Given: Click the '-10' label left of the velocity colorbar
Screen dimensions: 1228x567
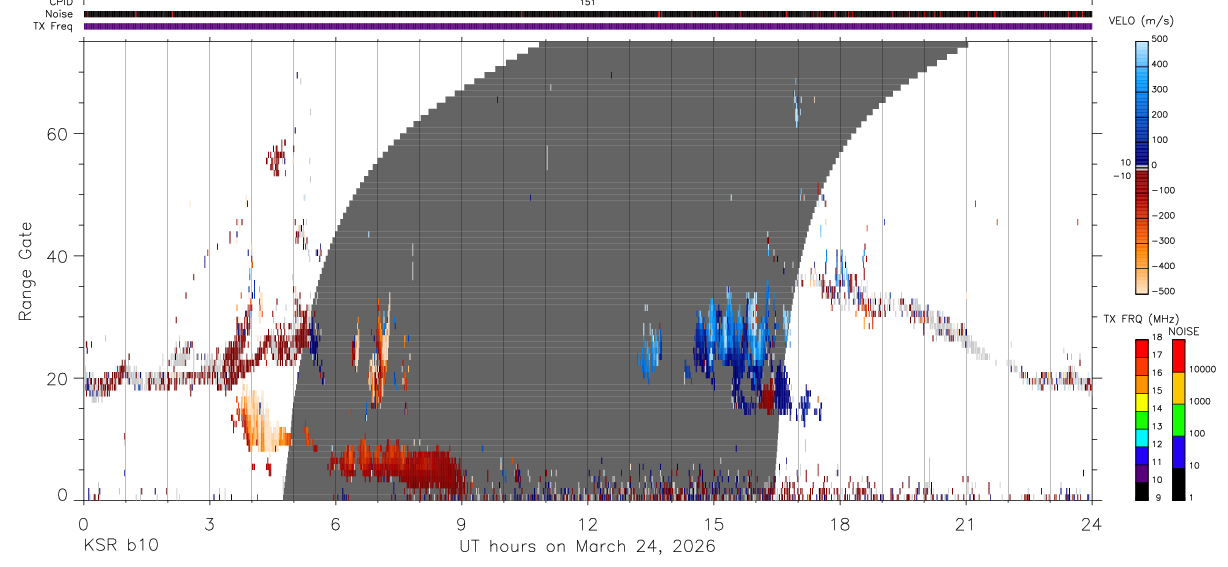Looking at the screenshot, I should pos(1121,176).
